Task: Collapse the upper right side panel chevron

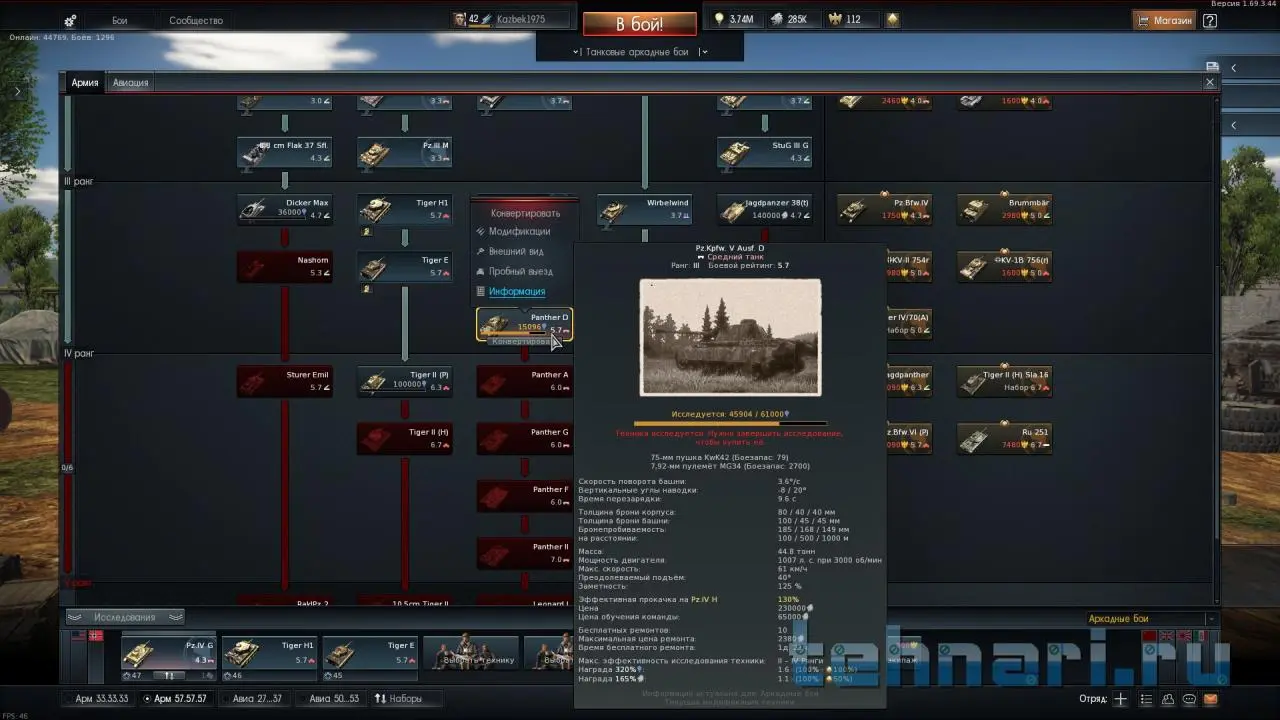Action: point(1233,68)
